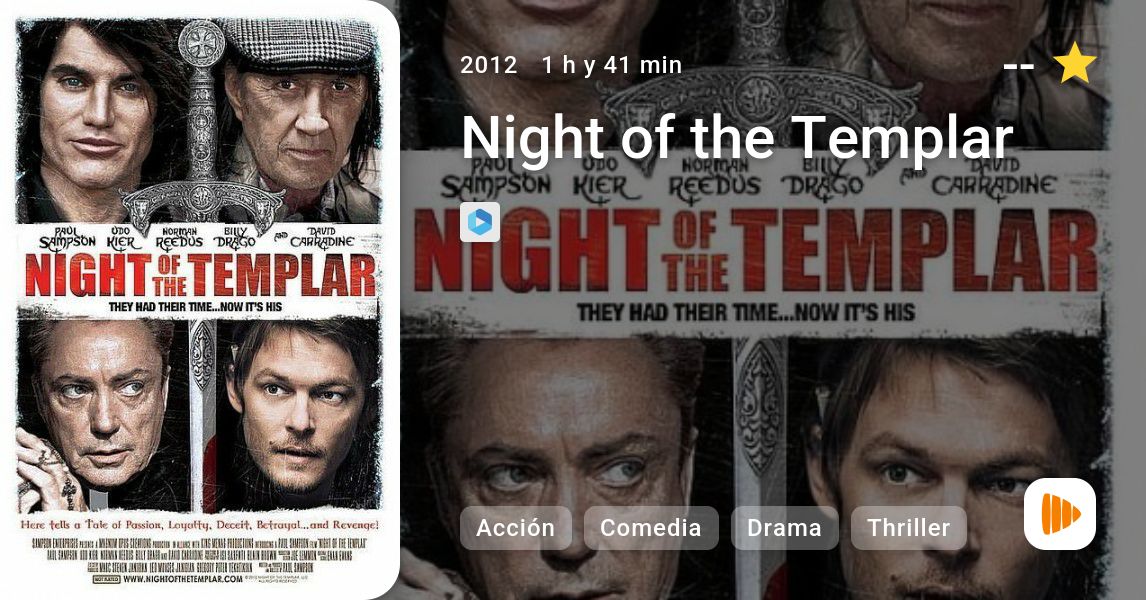
Task: Click the double-dash rating score beside the star
Action: click(1018, 66)
